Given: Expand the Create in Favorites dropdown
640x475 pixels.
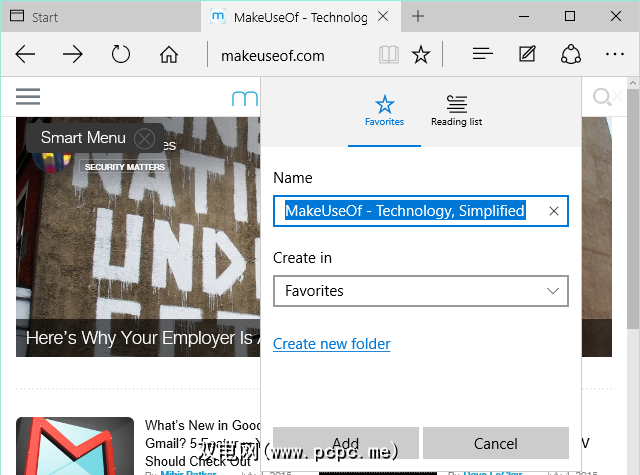Looking at the screenshot, I should [x=420, y=291].
